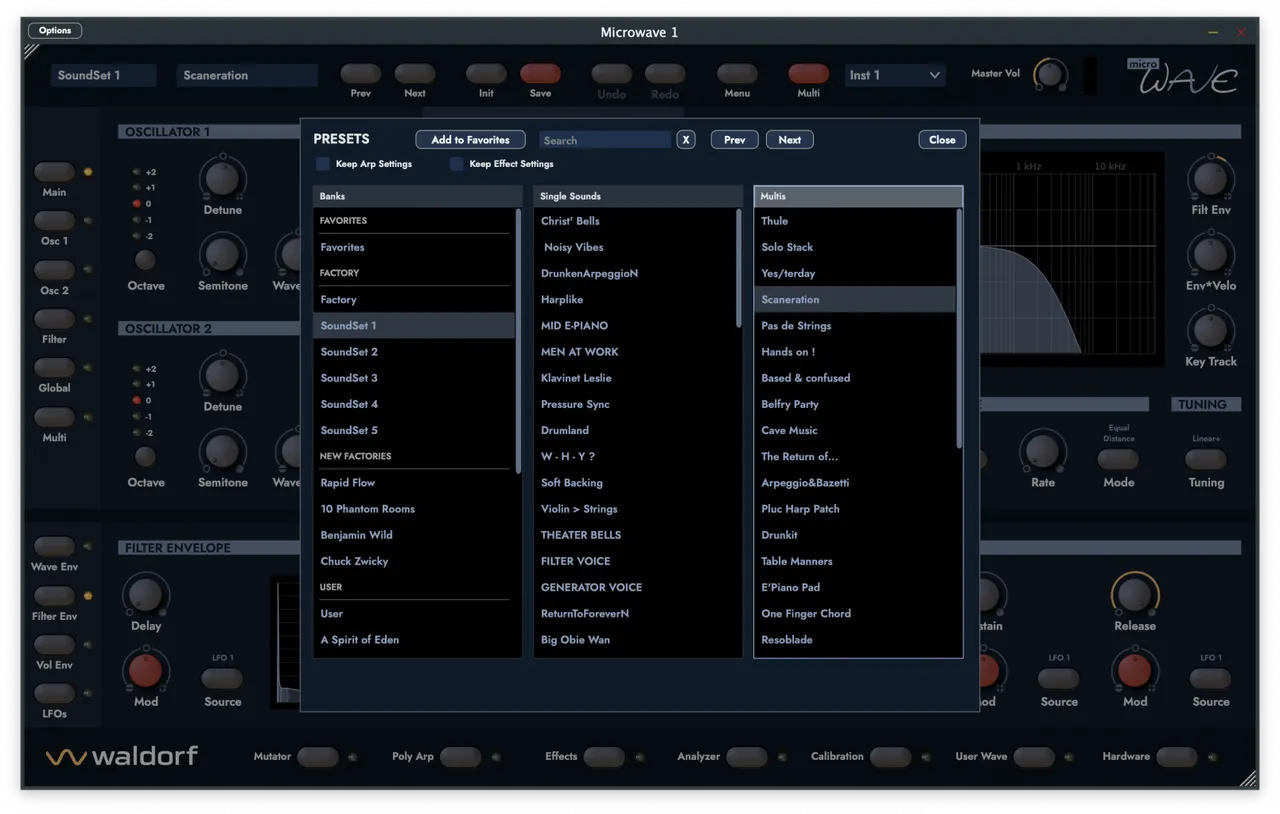Click the Menu button in top toolbar
This screenshot has height=814, width=1280.
click(737, 74)
